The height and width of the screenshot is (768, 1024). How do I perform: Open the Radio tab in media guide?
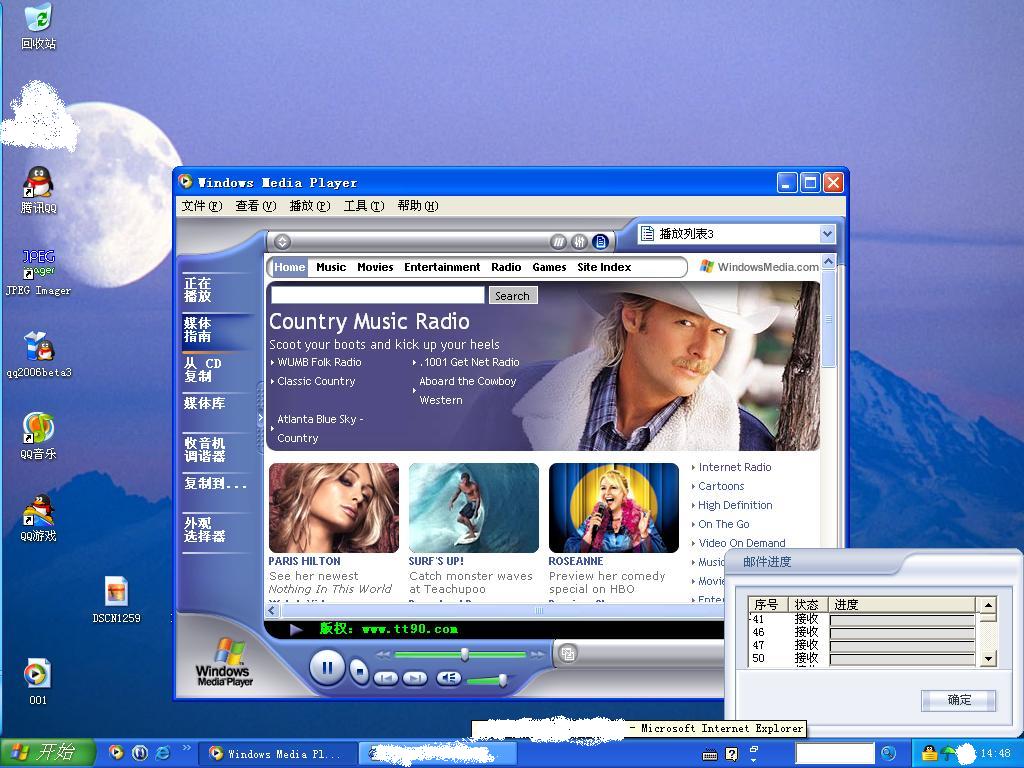tap(506, 267)
